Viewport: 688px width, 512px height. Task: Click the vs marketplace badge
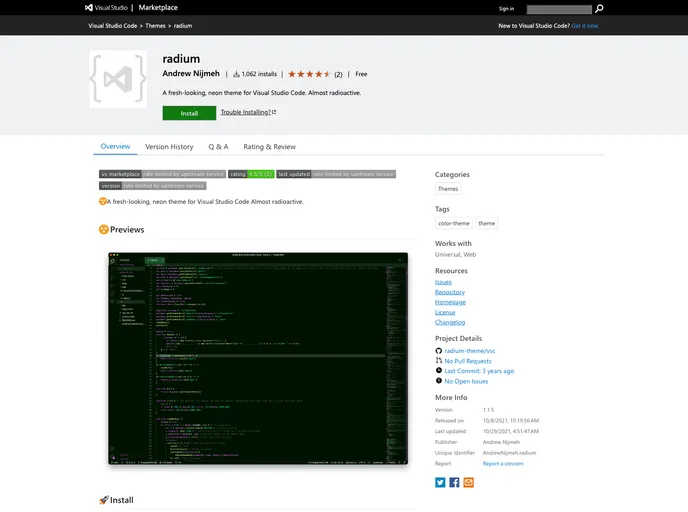pos(162,174)
